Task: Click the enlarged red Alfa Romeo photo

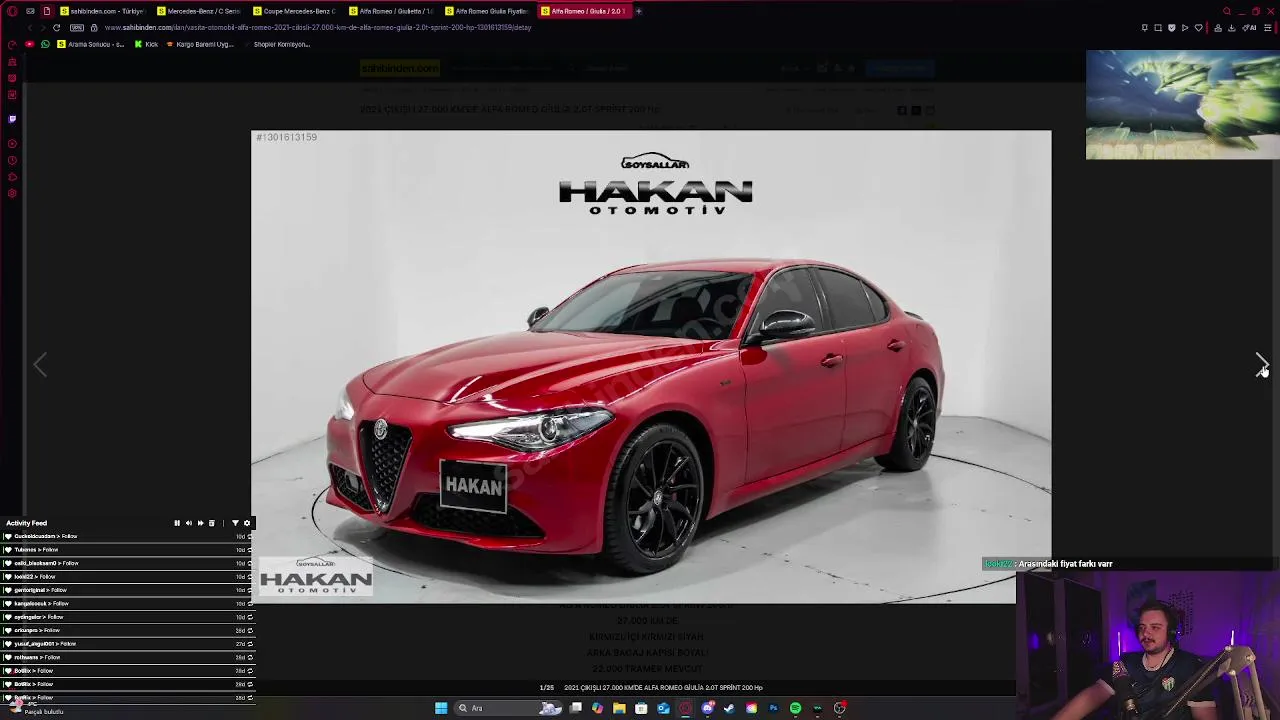Action: point(651,367)
